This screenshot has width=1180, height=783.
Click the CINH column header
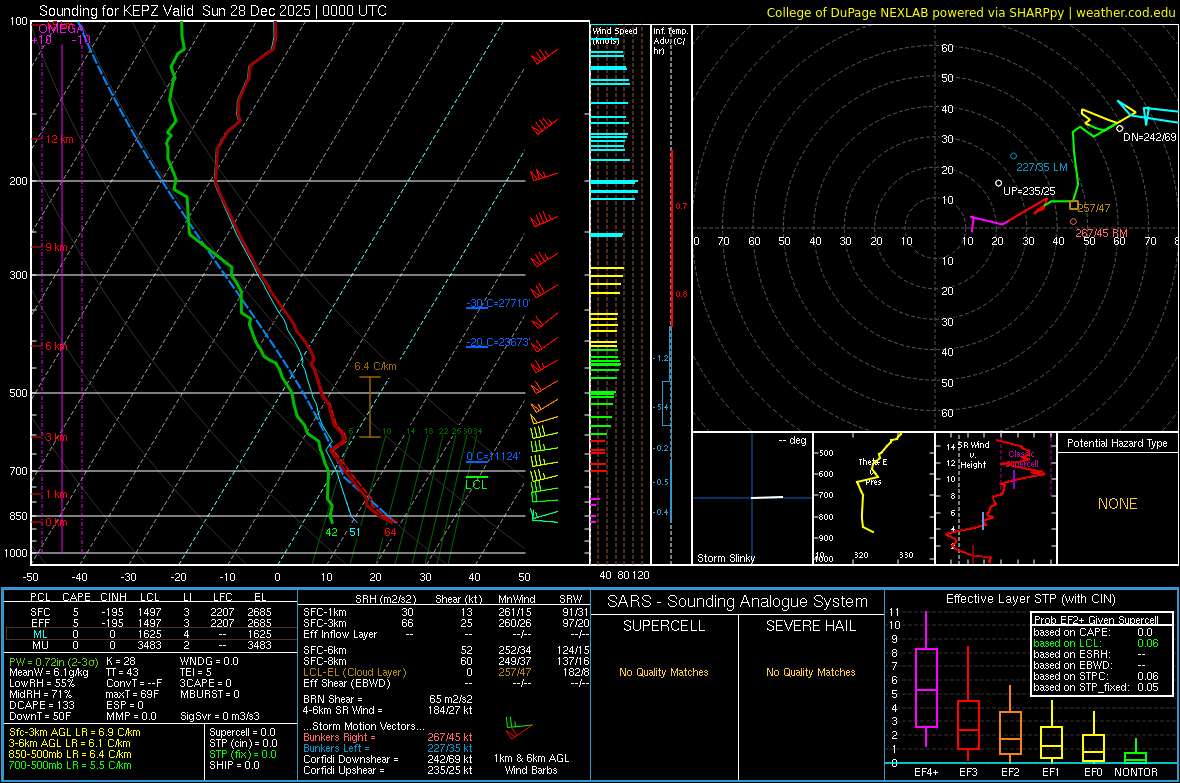pyautogui.click(x=114, y=597)
